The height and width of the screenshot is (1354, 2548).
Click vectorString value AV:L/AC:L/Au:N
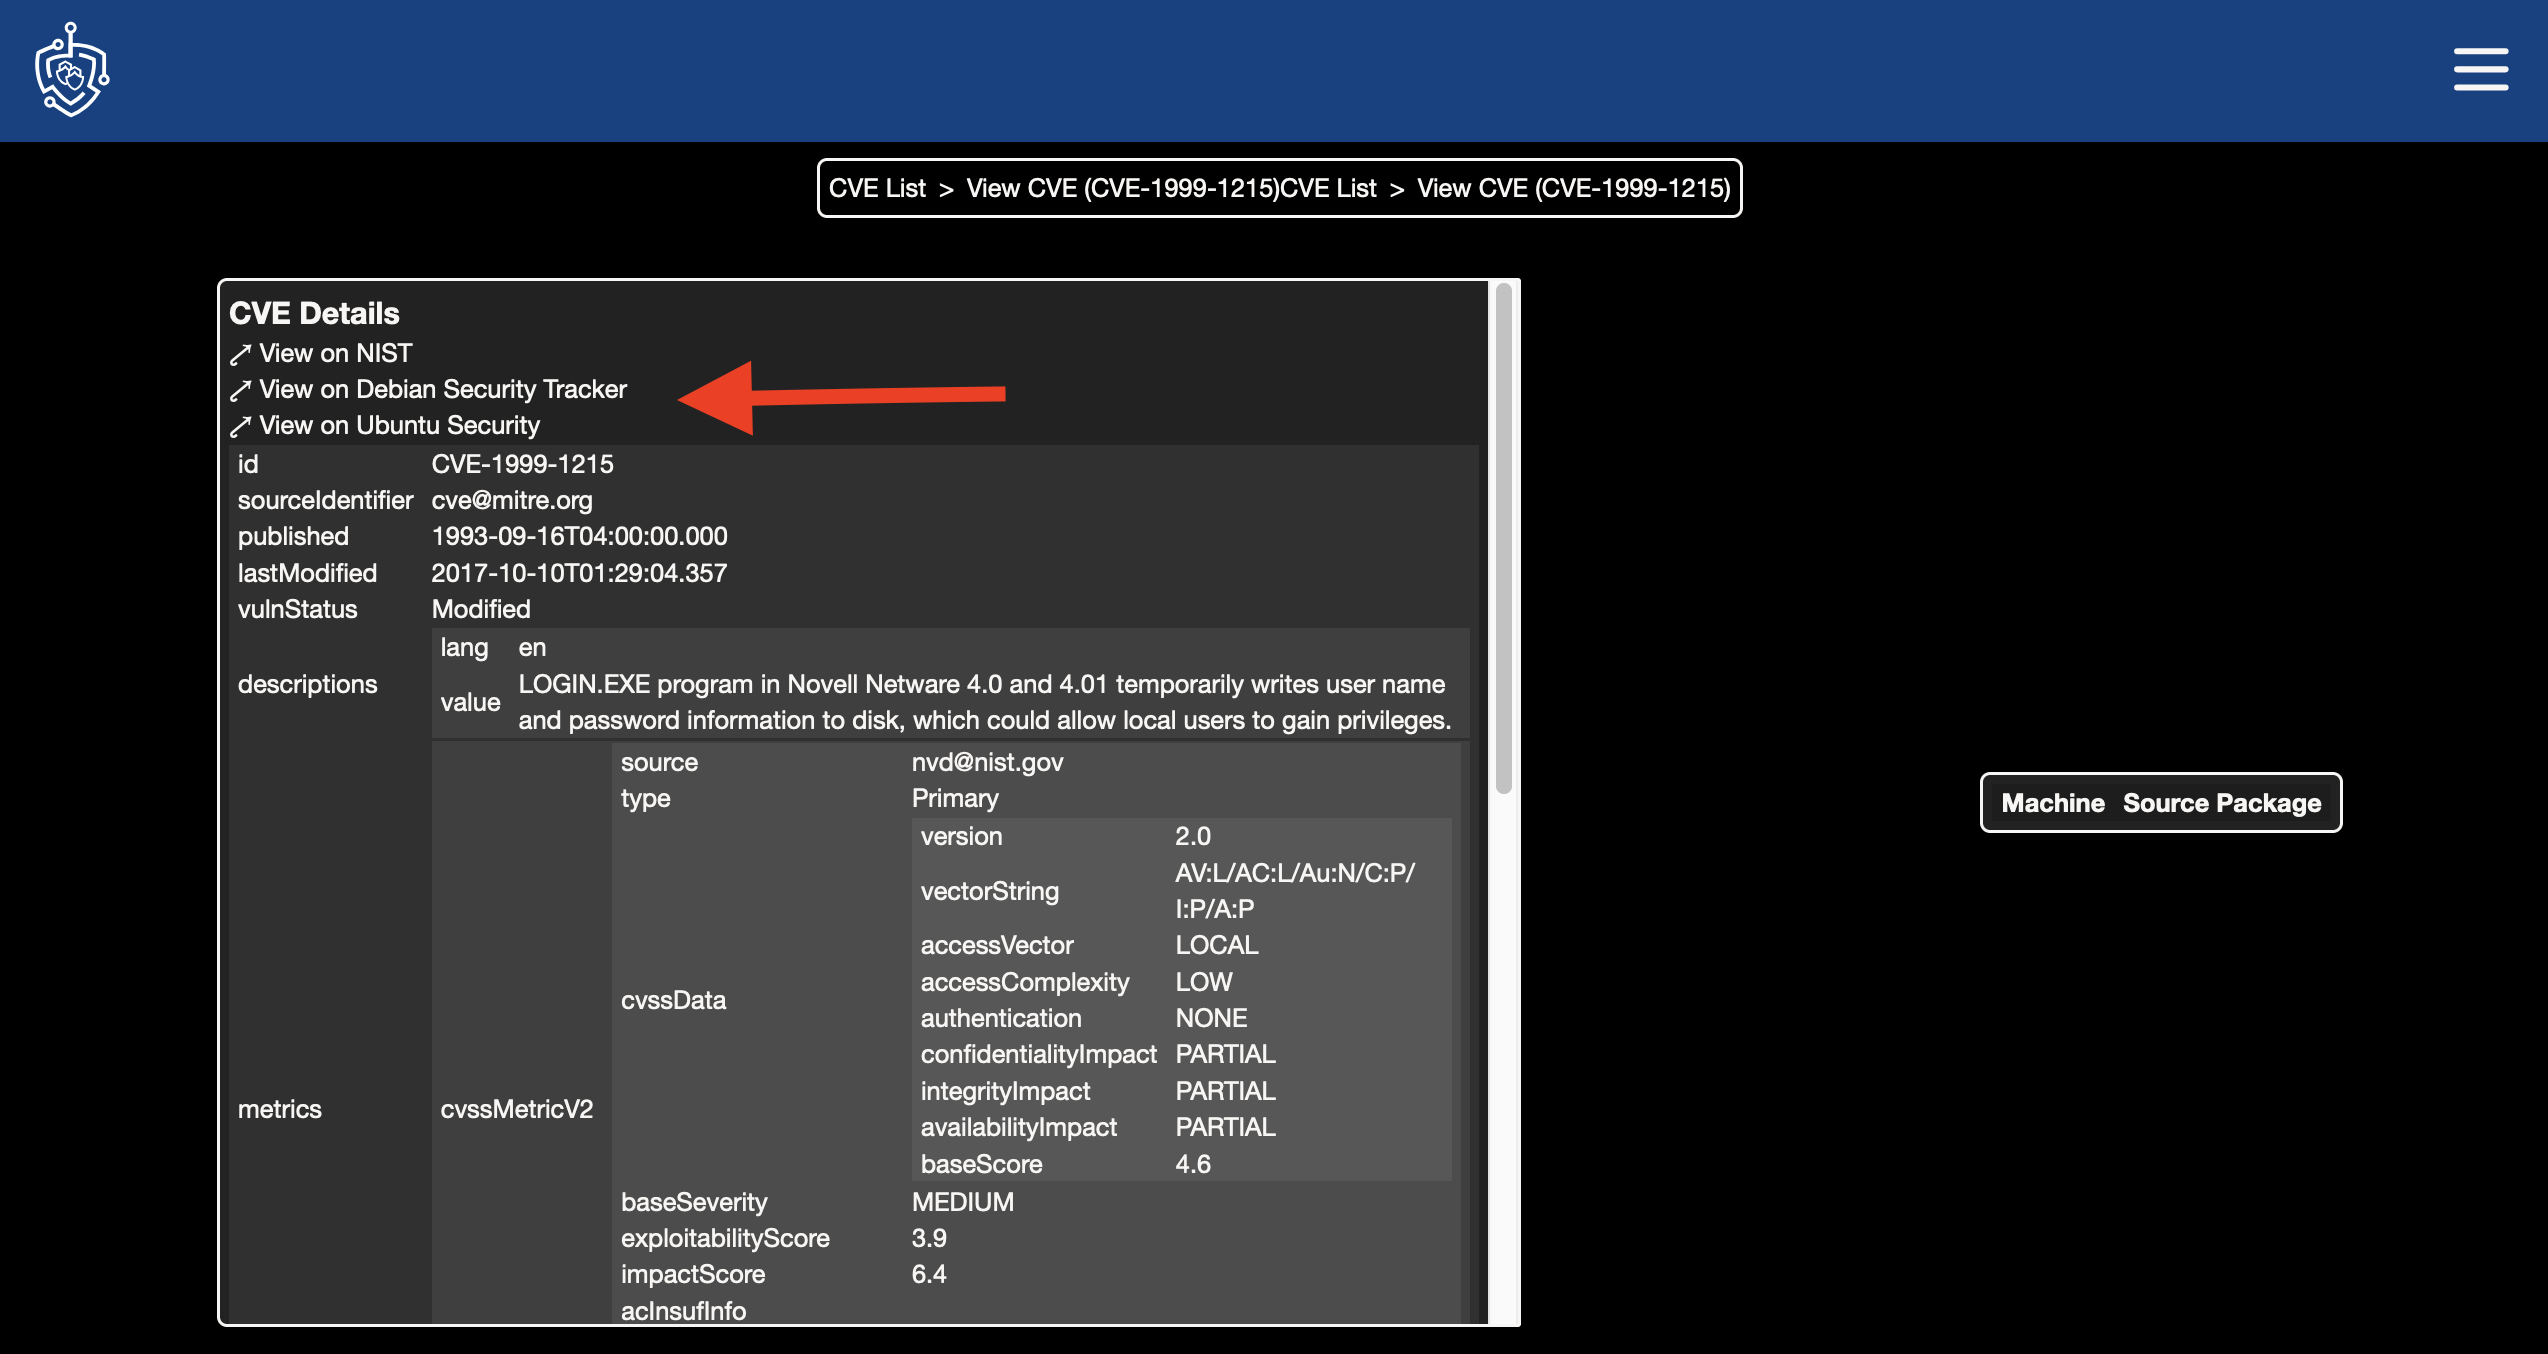tap(1295, 890)
